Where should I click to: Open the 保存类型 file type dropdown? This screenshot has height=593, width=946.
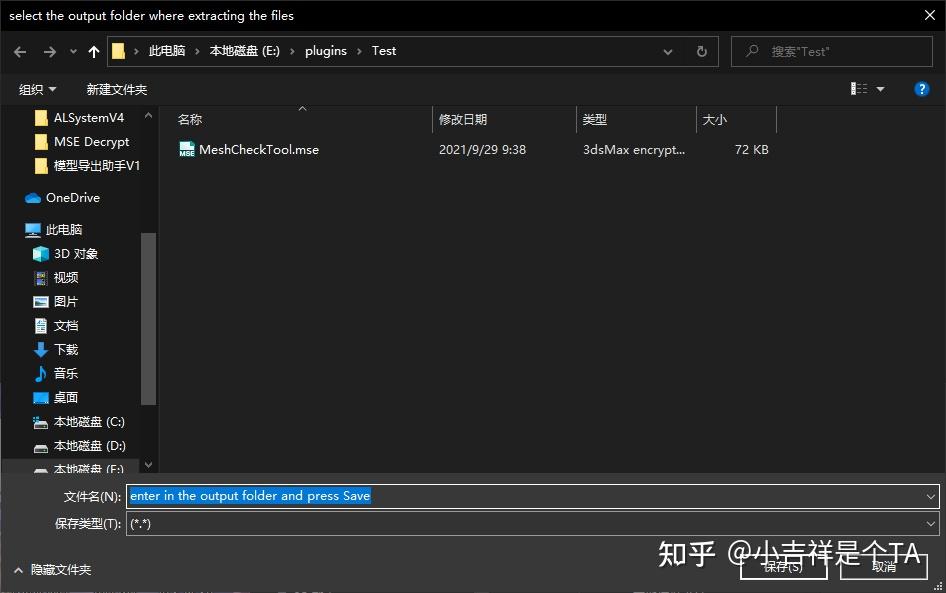tap(929, 523)
